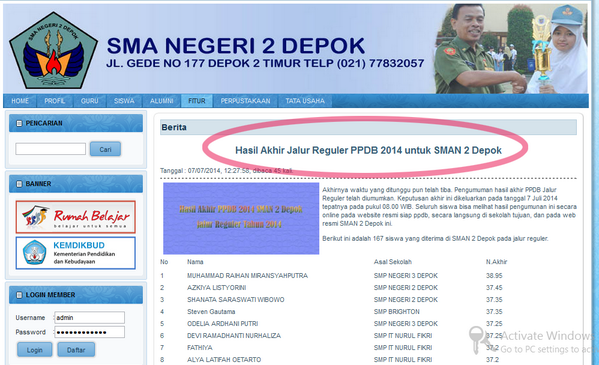Viewport: 599px width, 365px height.
Task: Select the Fitur menu item
Action: 197,101
